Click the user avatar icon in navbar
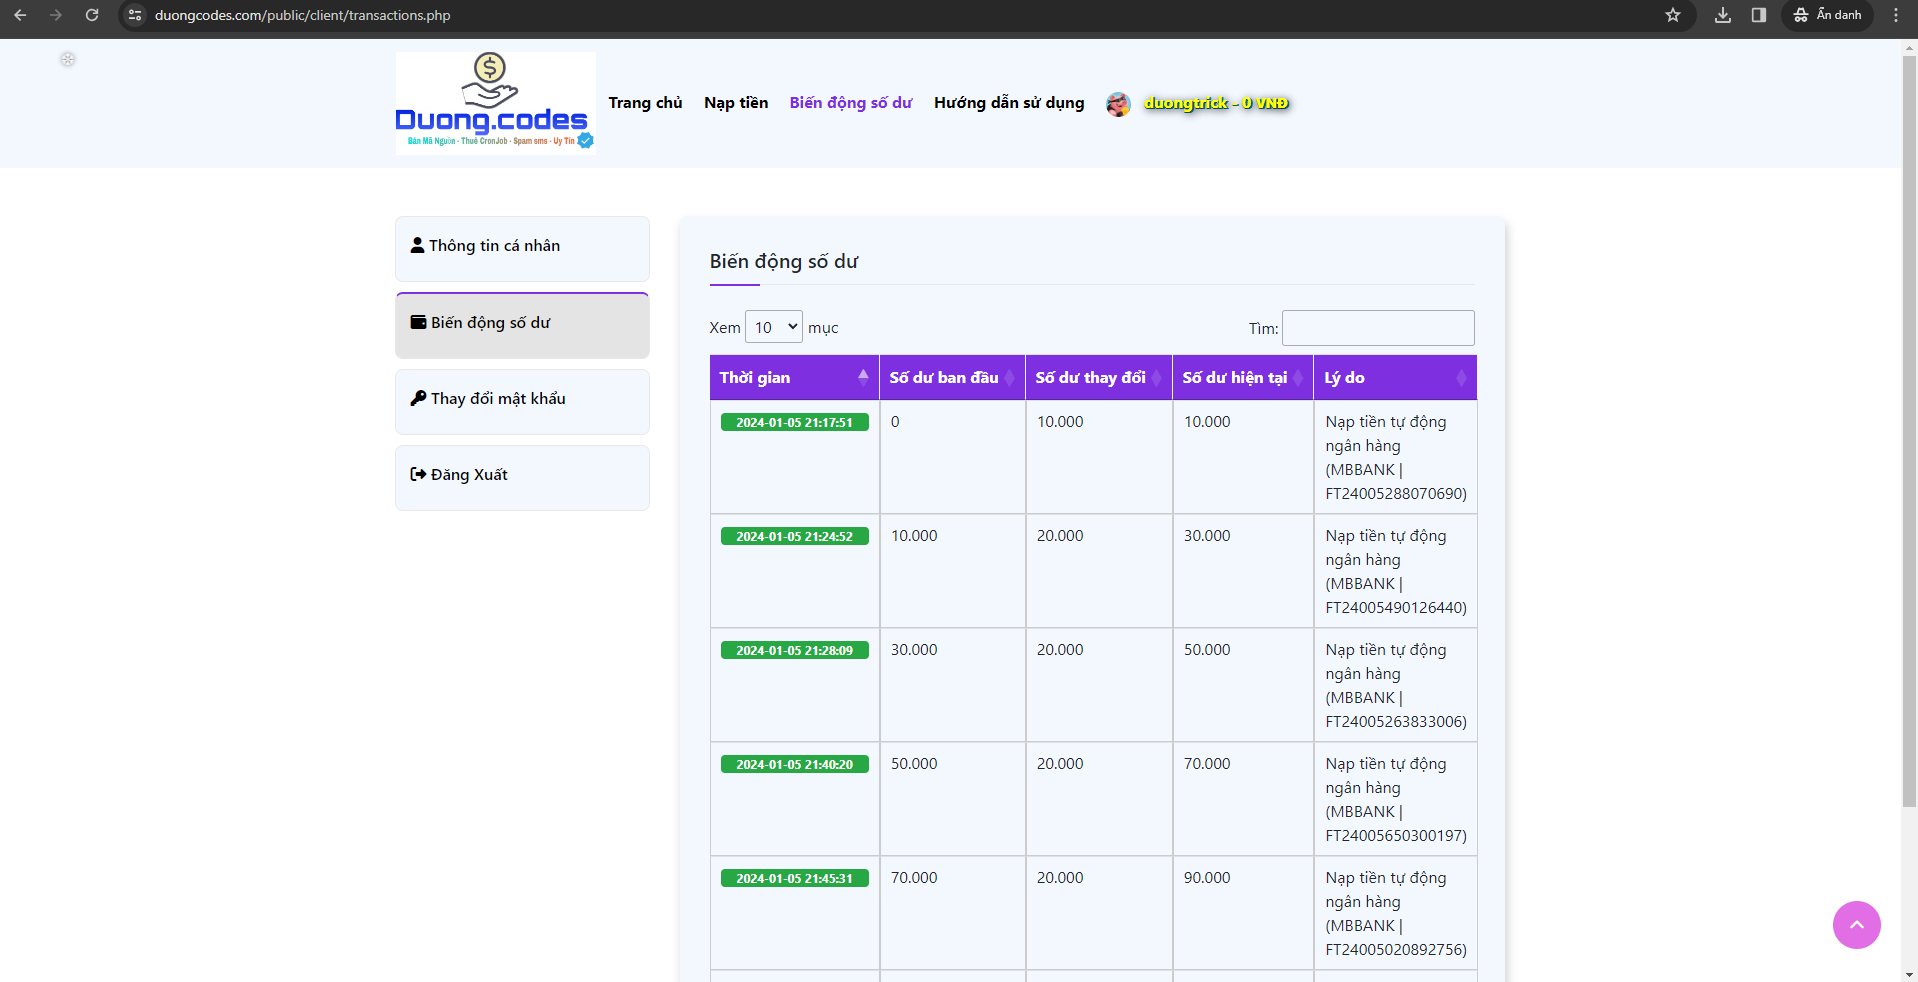The height and width of the screenshot is (982, 1918). [x=1118, y=104]
